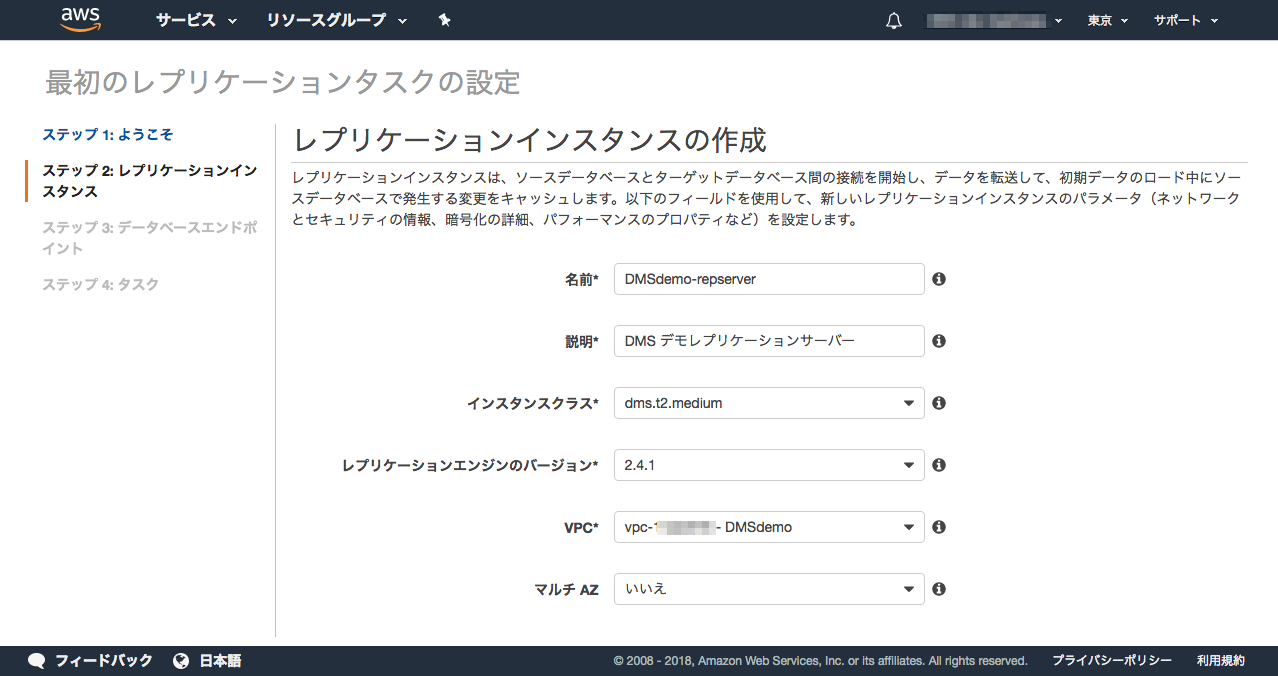This screenshot has width=1278, height=676.
Task: Click info icon beside VPC dropdown
Action: (939, 527)
